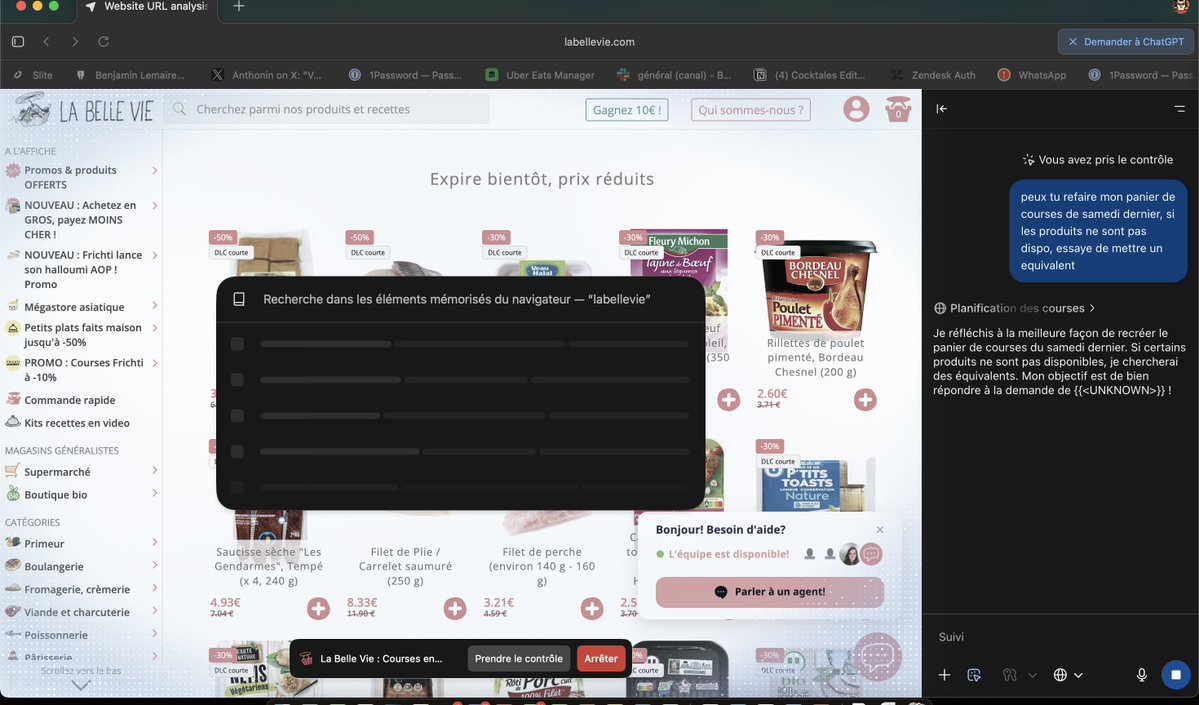Click the Prendre le contrôle button
Screen dimensions: 1199x705
tap(518, 658)
